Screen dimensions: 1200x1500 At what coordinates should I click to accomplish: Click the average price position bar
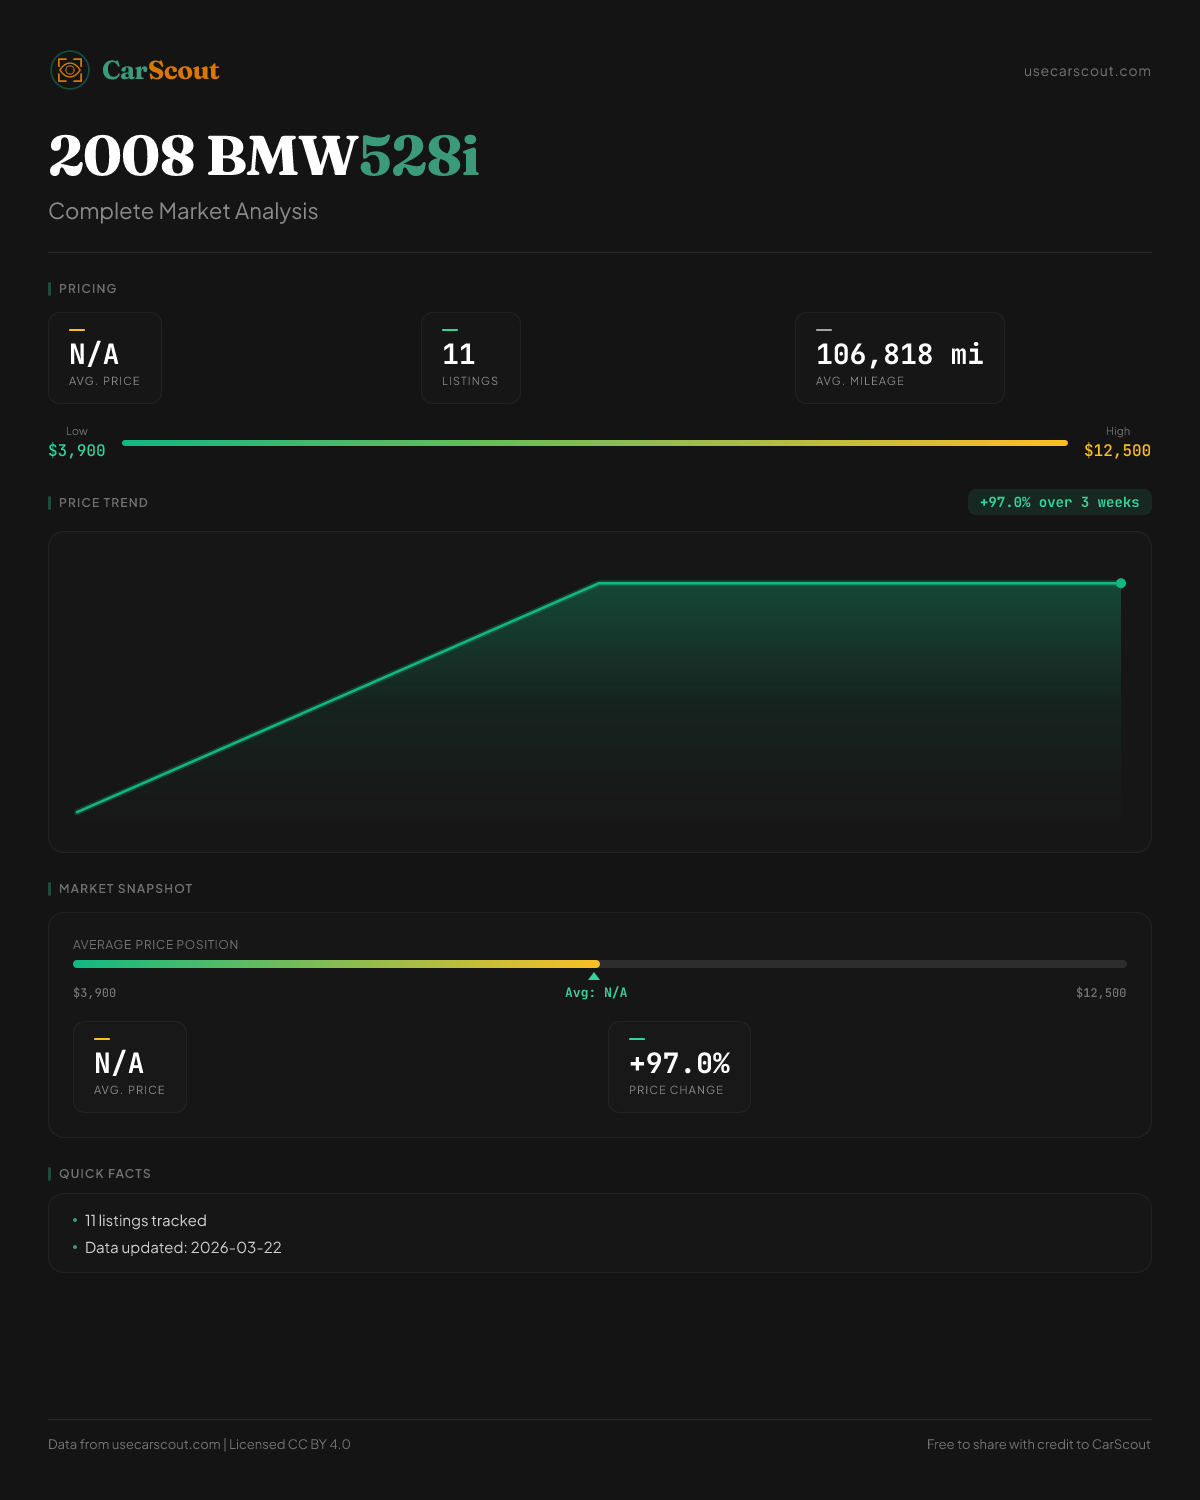coord(600,964)
